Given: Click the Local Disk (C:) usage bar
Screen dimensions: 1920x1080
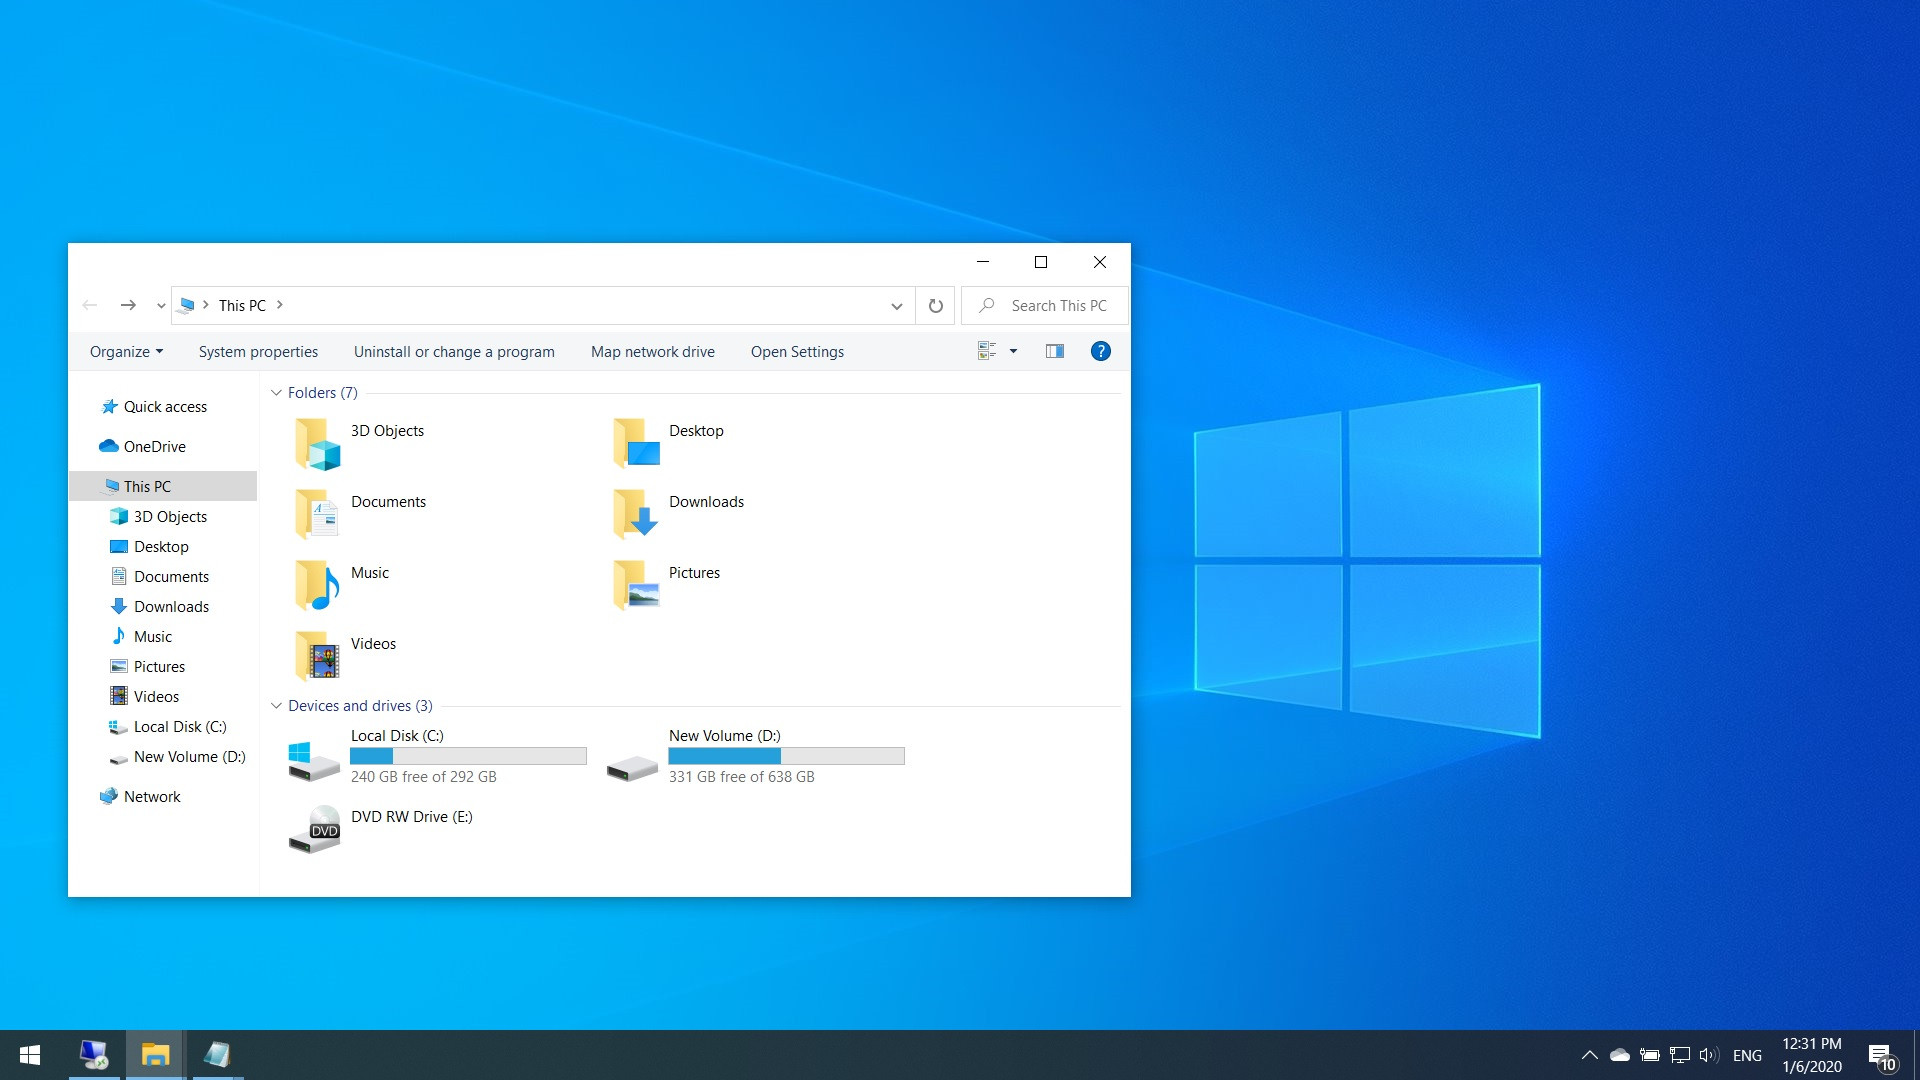Looking at the screenshot, I should (468, 757).
